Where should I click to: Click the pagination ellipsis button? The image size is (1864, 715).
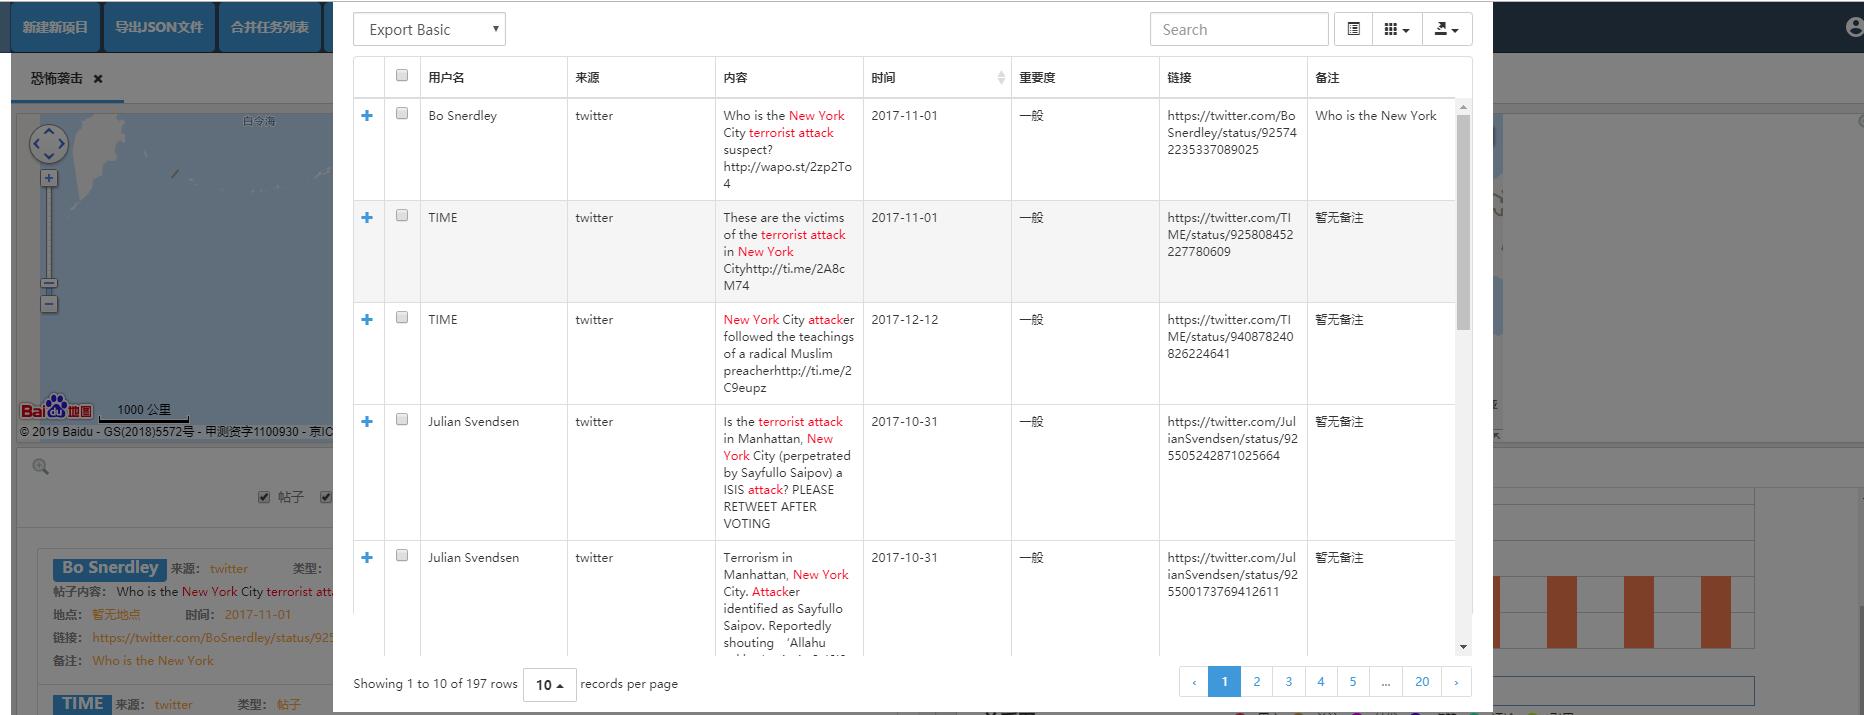coord(1385,682)
